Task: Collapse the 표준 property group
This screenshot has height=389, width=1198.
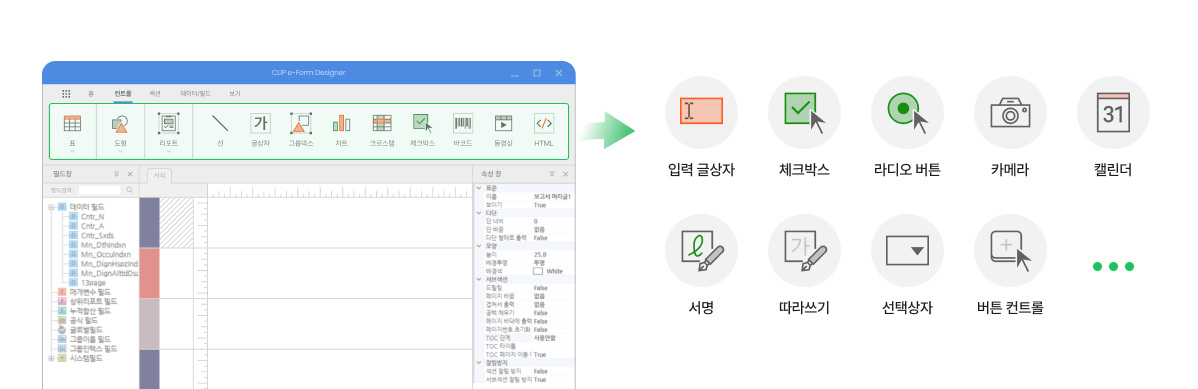Action: click(x=479, y=188)
